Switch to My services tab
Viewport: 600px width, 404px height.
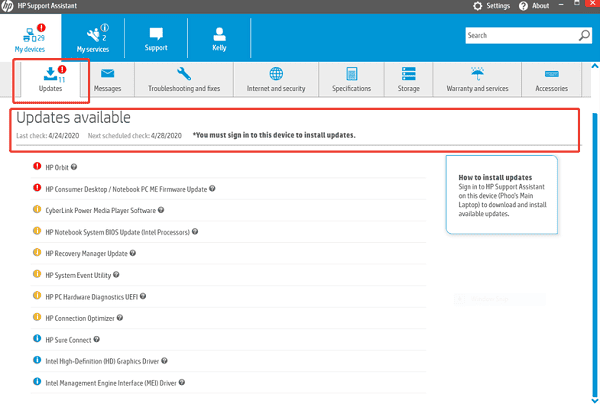pos(92,36)
